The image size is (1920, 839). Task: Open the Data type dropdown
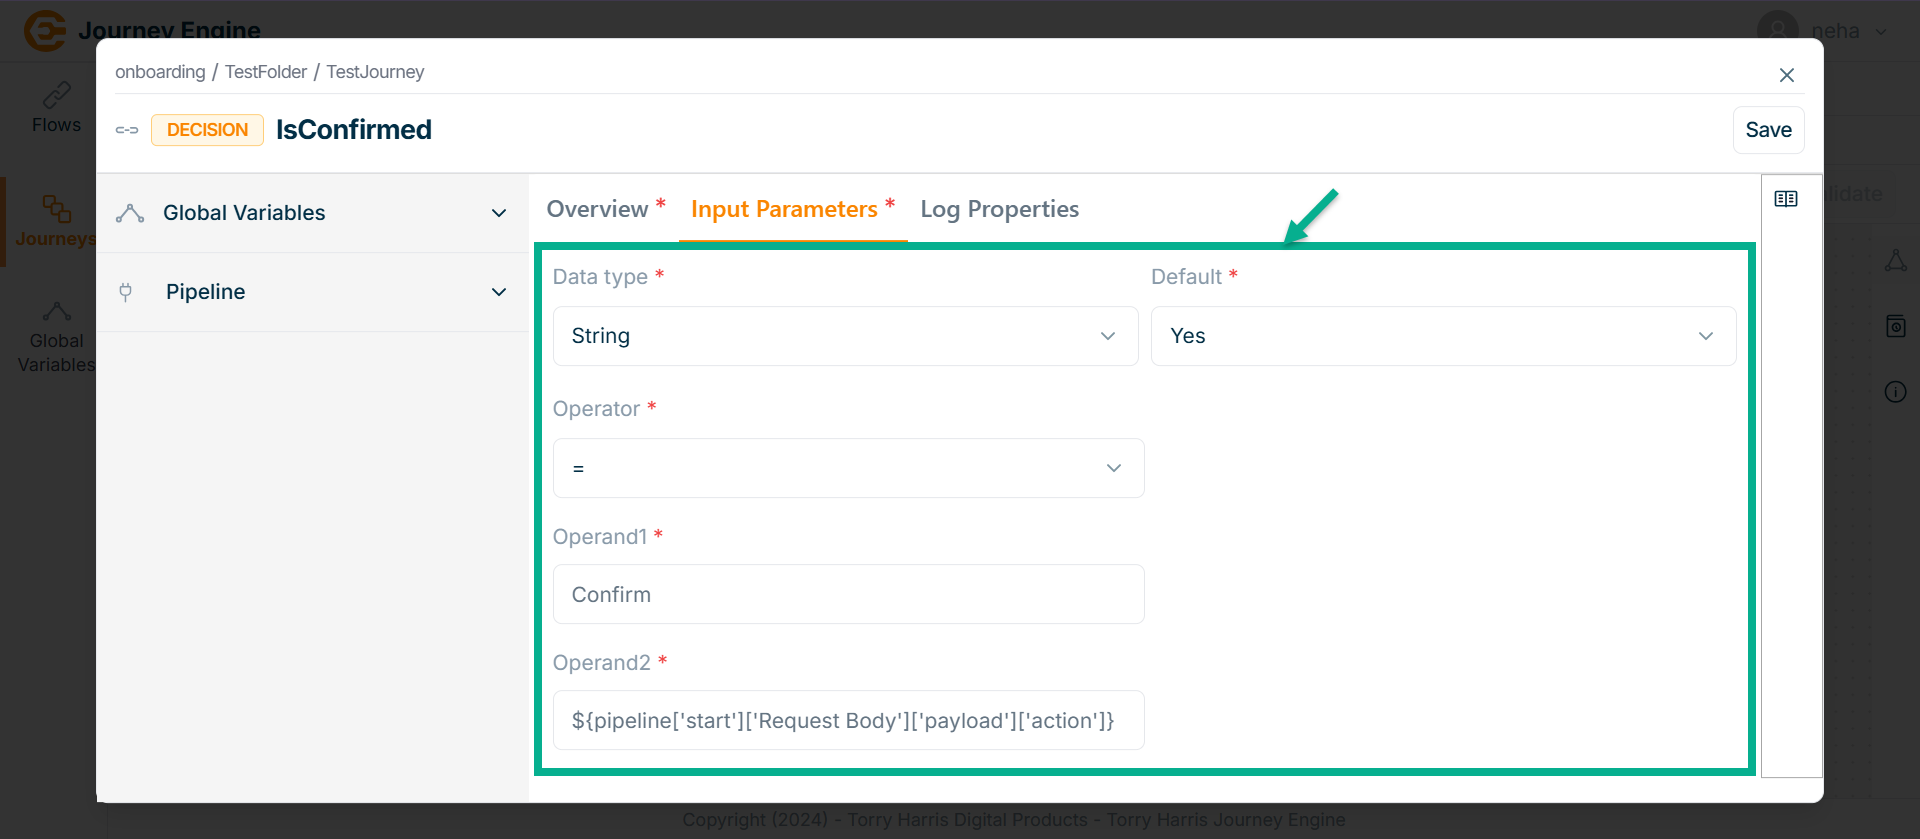845,336
